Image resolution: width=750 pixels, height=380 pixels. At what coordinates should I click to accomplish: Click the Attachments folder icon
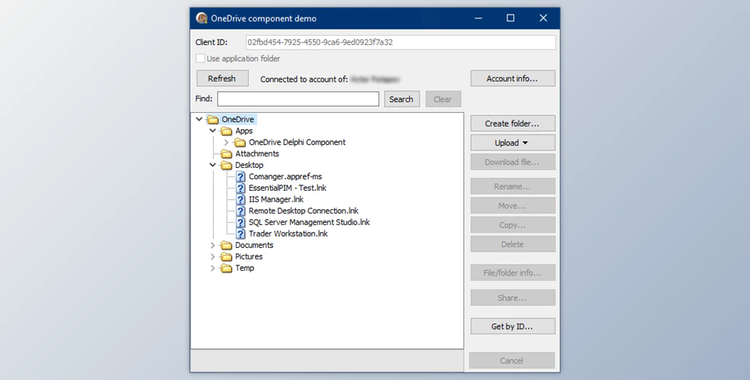click(x=226, y=154)
